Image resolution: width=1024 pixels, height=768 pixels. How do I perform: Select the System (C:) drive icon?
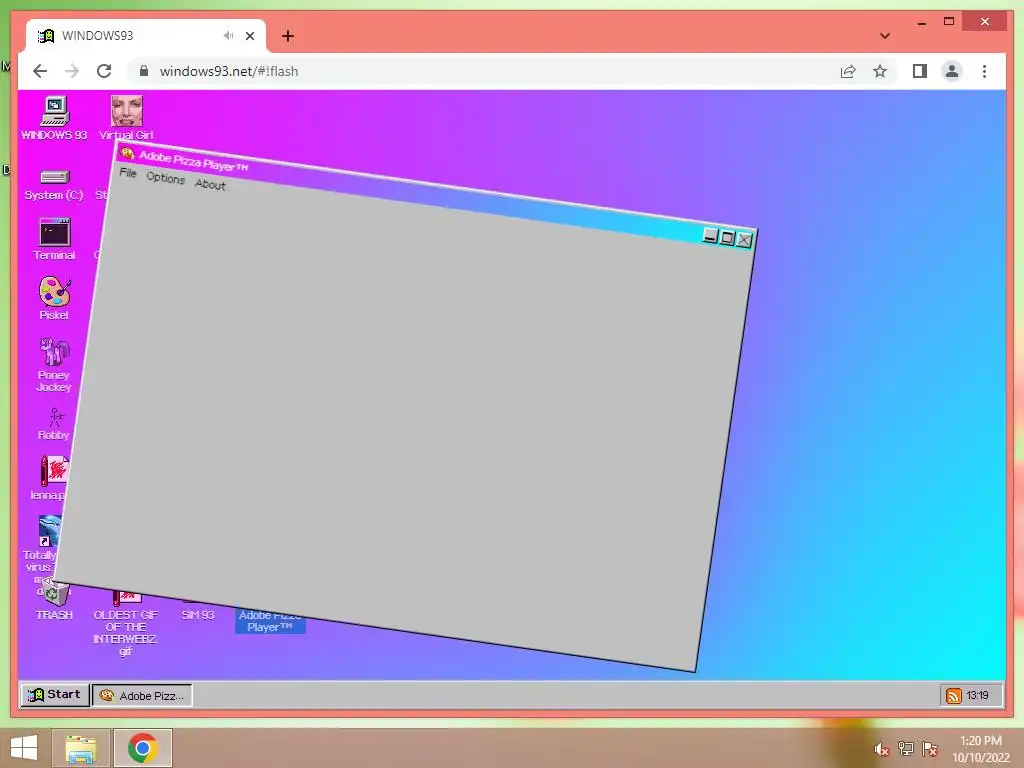tap(54, 185)
